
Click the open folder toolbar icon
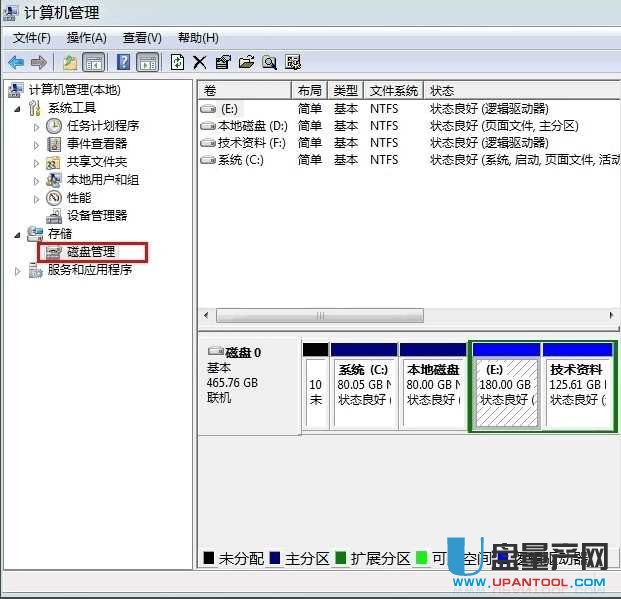[x=246, y=62]
